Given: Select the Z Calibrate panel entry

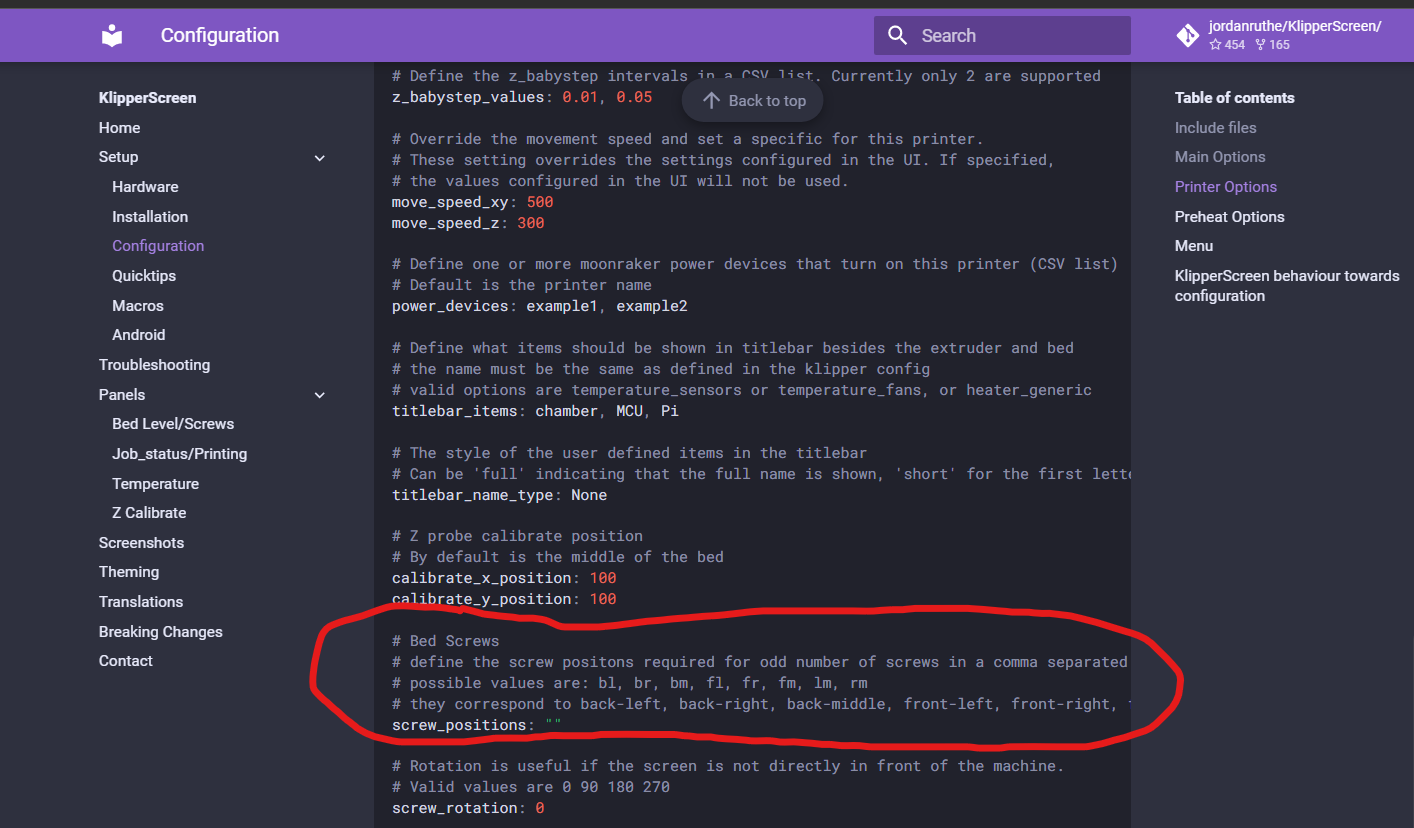Looking at the screenshot, I should 150,512.
